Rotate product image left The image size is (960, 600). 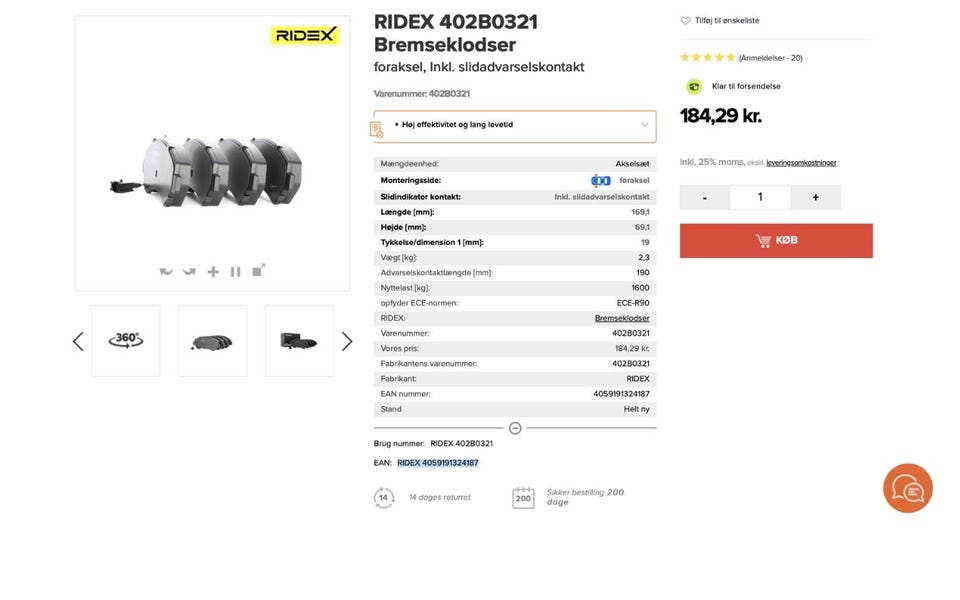pyautogui.click(x=166, y=271)
